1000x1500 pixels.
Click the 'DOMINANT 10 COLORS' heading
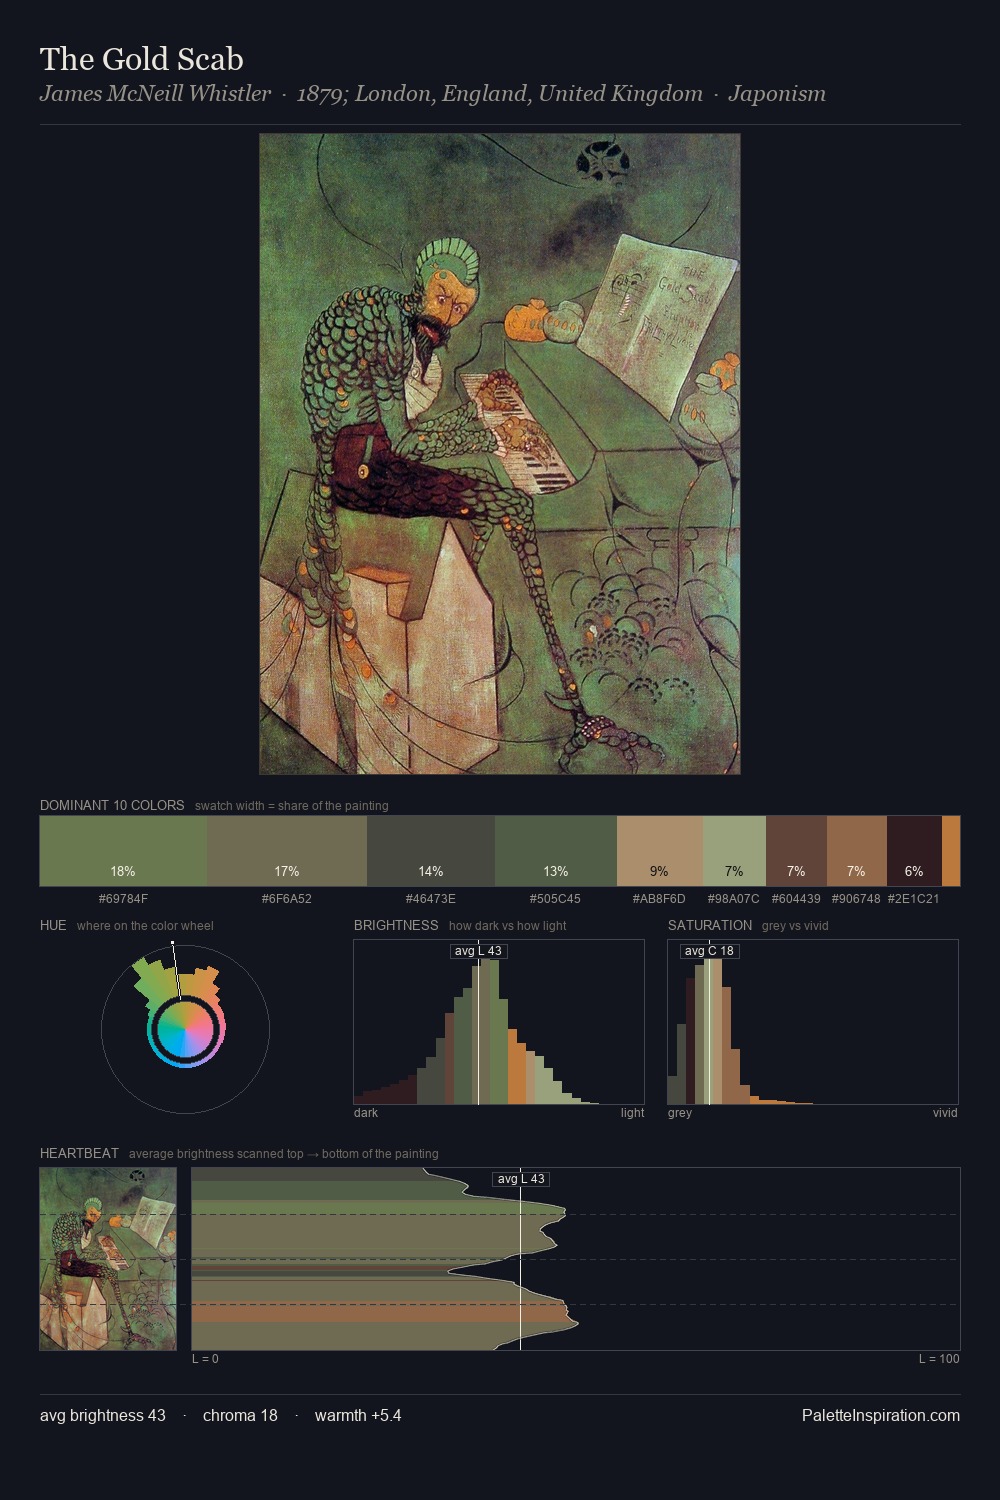[112, 805]
